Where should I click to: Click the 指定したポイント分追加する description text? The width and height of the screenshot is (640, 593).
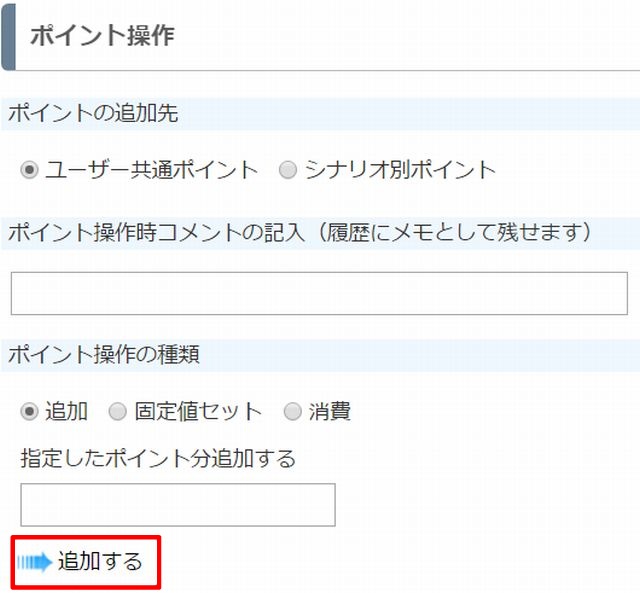click(x=158, y=458)
